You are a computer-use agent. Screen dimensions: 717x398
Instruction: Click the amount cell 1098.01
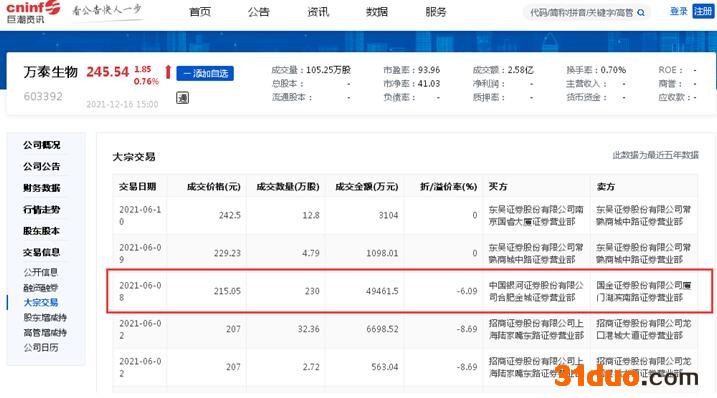(382, 253)
